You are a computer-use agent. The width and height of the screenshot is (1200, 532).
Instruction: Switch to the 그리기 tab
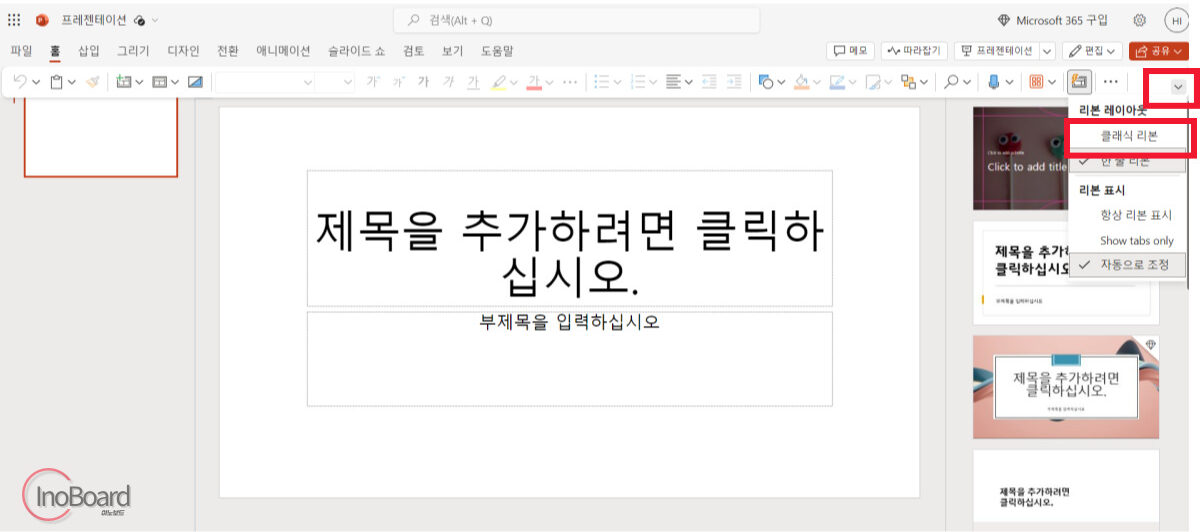(x=133, y=50)
